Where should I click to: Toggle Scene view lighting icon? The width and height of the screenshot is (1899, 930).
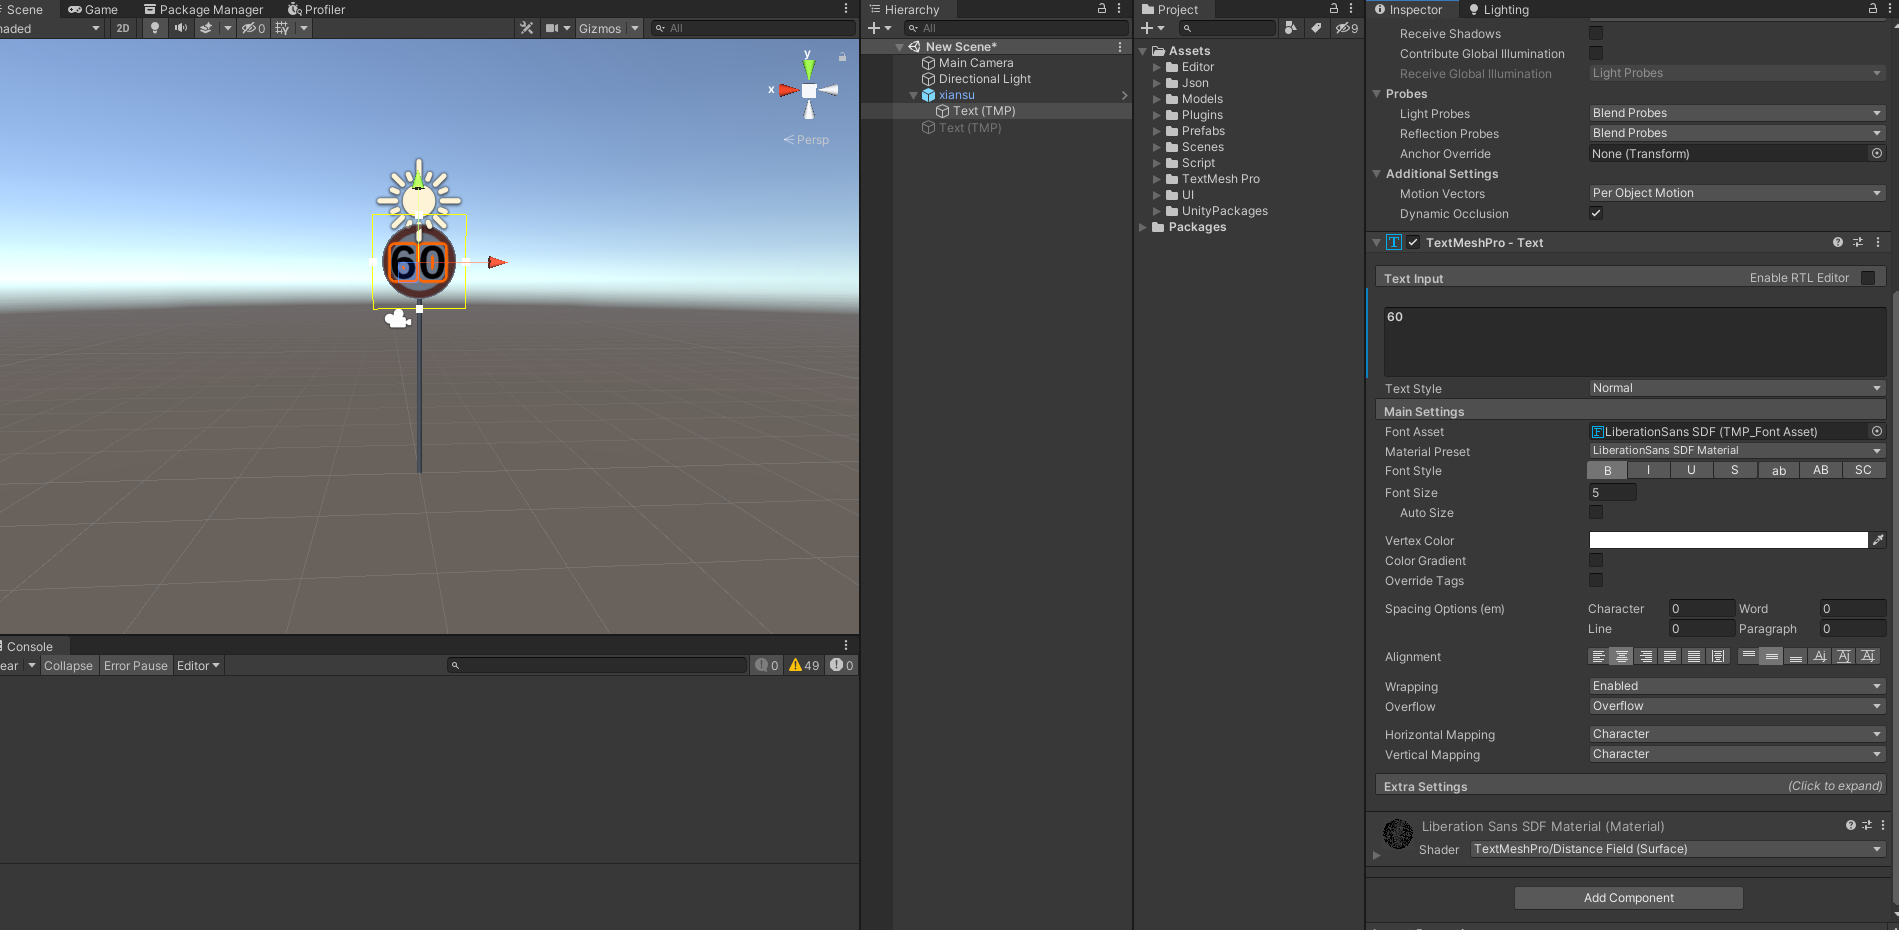point(153,28)
